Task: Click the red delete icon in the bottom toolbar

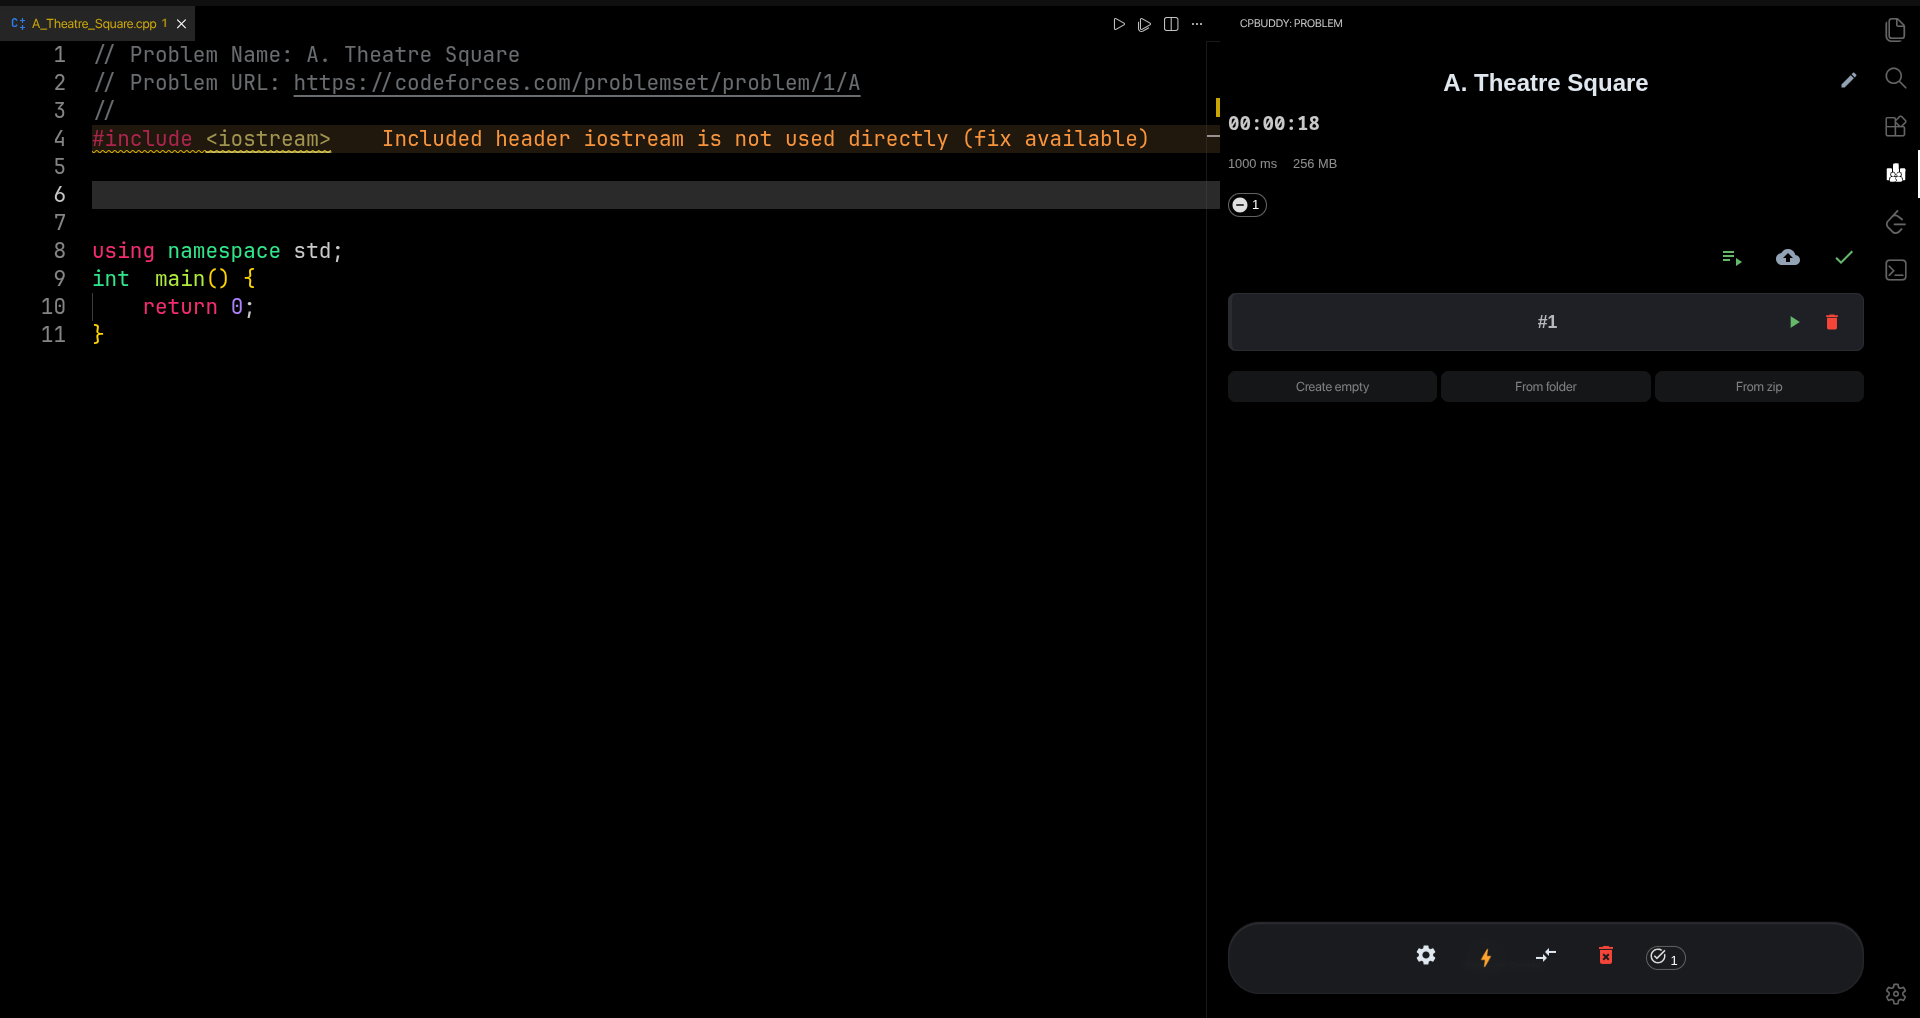Action: 1606,956
